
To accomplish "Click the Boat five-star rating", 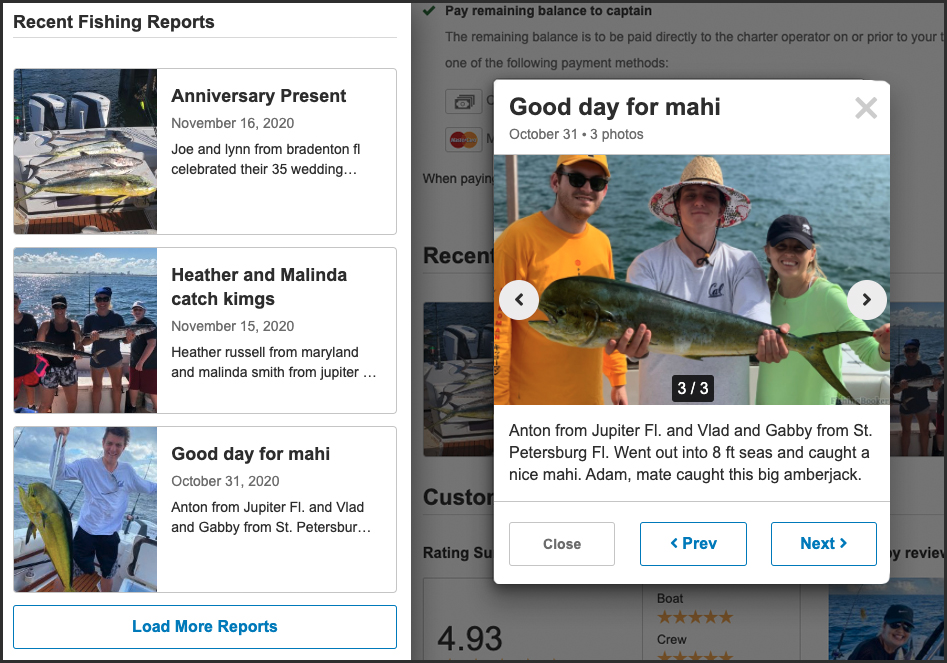I will [x=694, y=617].
